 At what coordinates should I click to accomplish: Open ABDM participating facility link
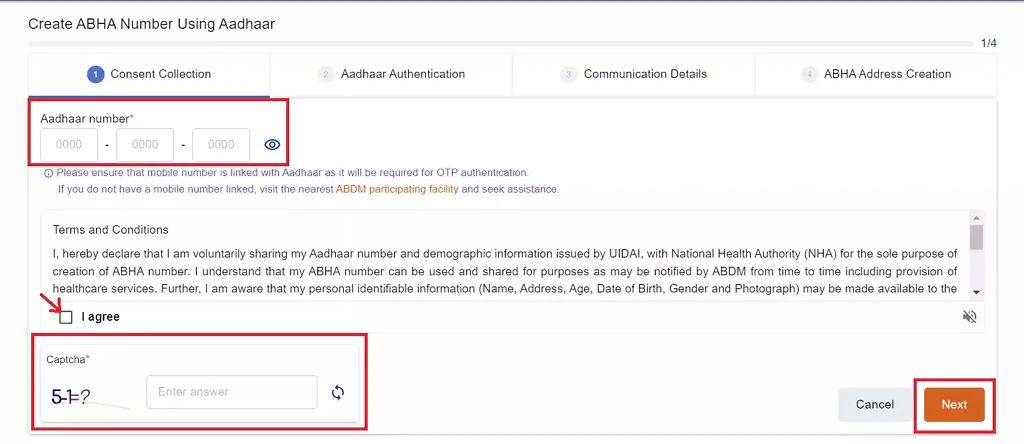[397, 189]
